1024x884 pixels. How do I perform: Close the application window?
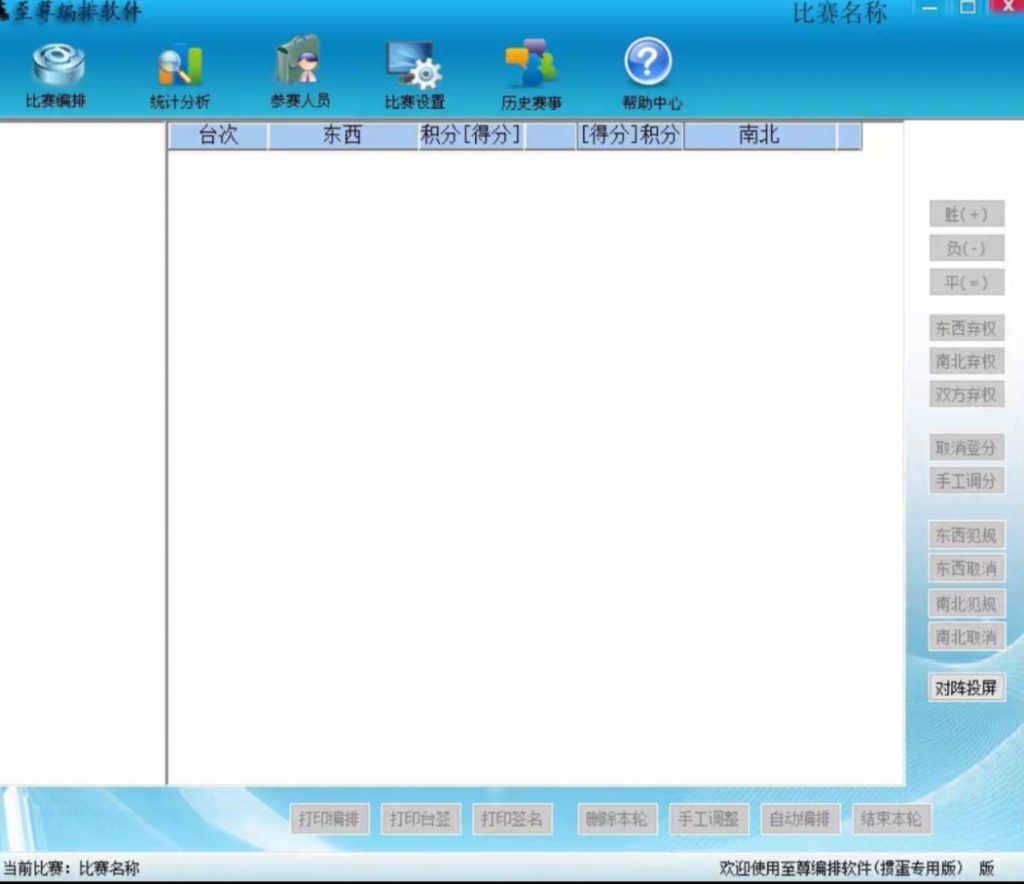(x=1006, y=7)
